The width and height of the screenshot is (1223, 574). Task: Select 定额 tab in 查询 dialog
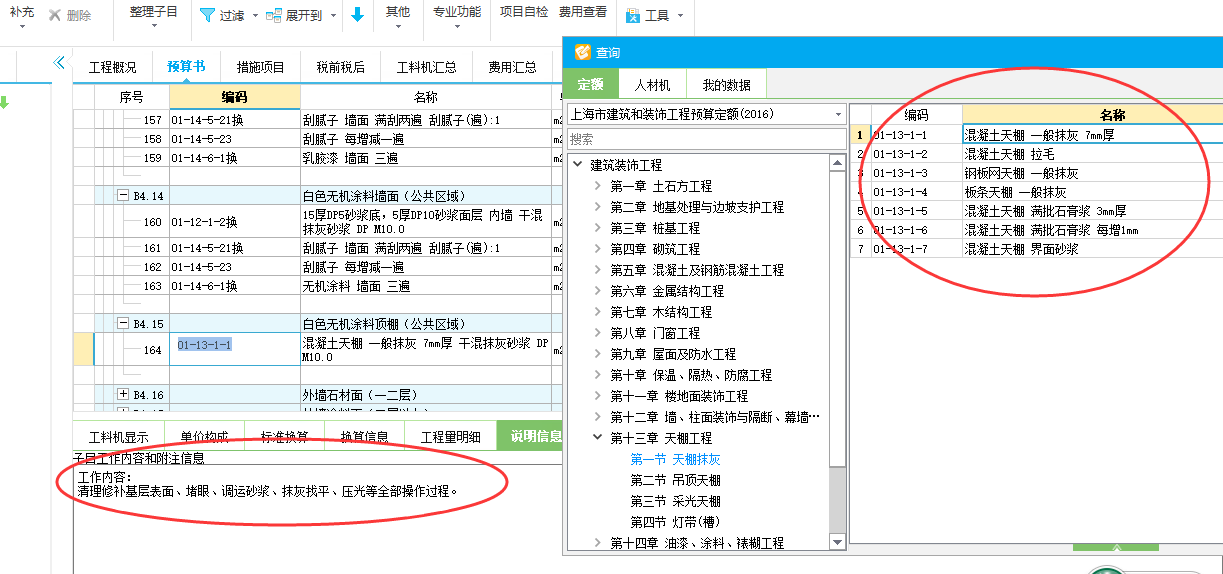(x=591, y=85)
